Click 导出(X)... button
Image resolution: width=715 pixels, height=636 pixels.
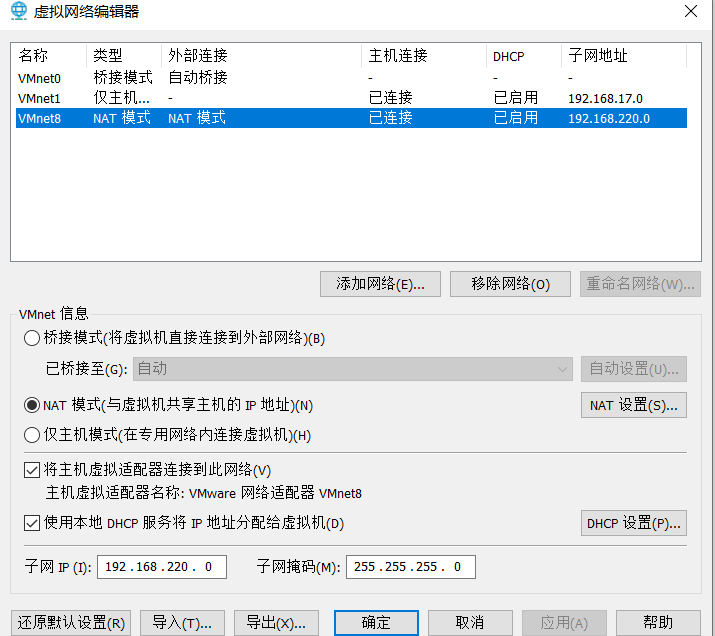(276, 623)
